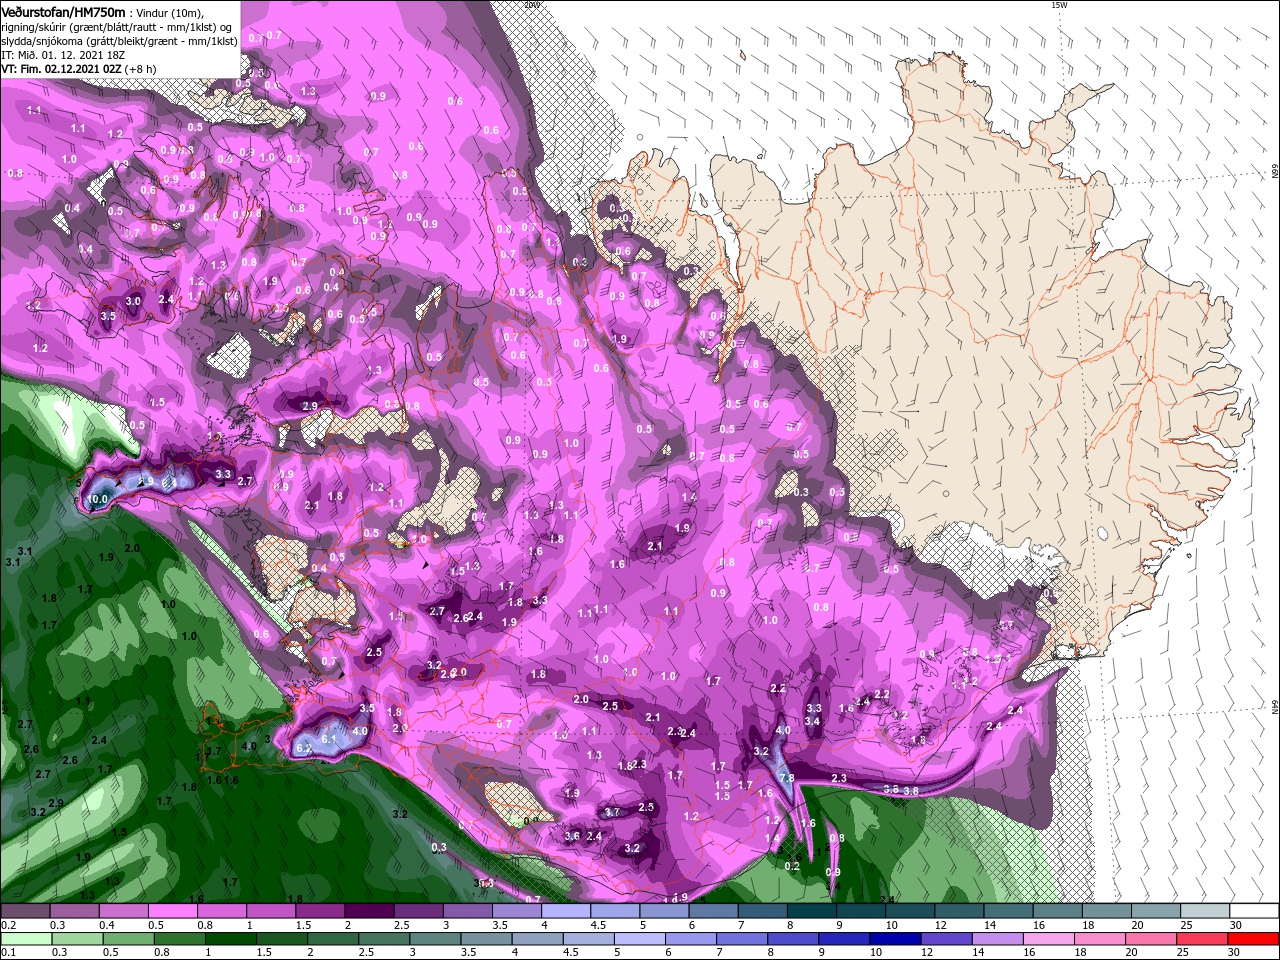Pick the pale green 0.1–0.3 rain legend swatch
The image size is (1280, 960).
(25, 939)
